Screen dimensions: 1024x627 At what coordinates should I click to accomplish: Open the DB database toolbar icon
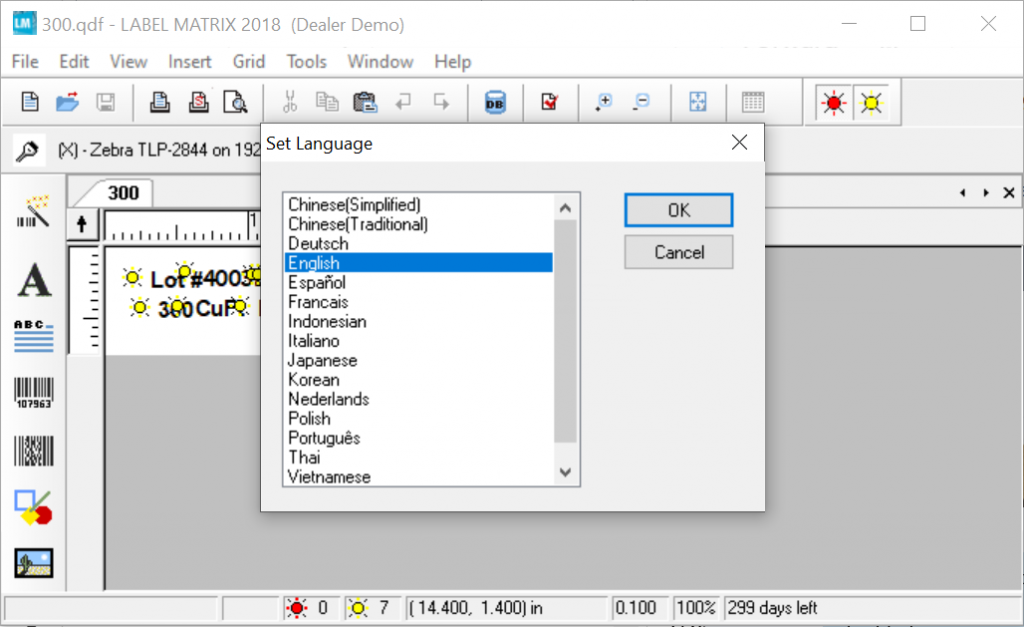pos(495,103)
